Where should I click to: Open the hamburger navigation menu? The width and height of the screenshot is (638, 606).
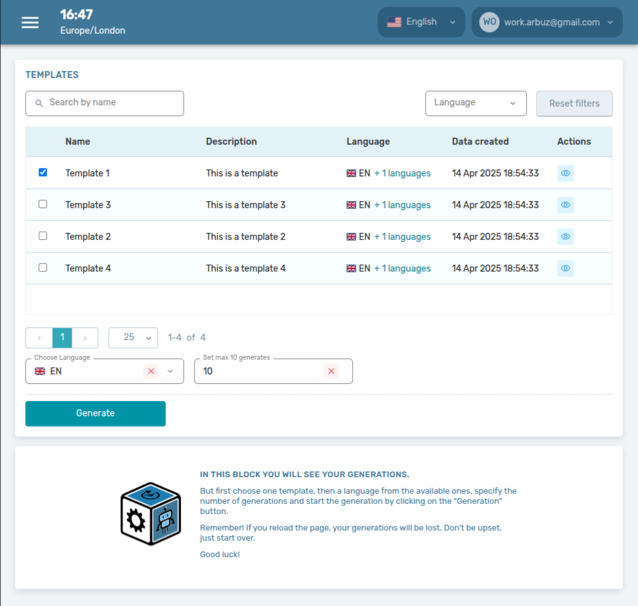click(30, 22)
